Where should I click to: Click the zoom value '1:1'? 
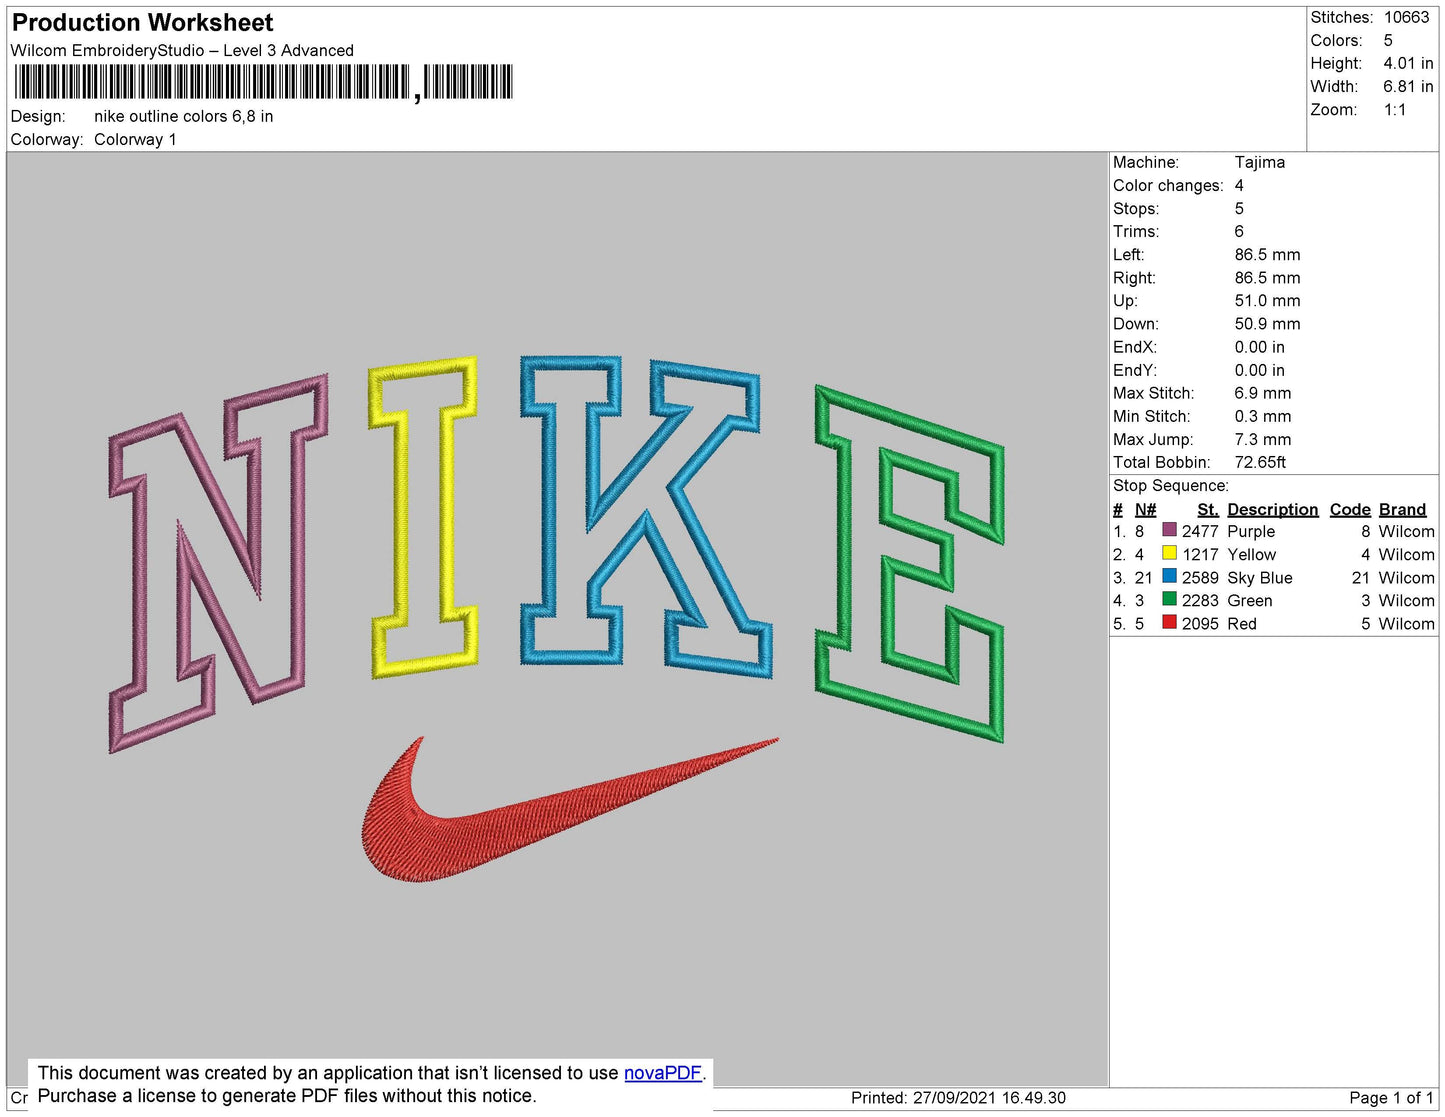coord(1395,110)
